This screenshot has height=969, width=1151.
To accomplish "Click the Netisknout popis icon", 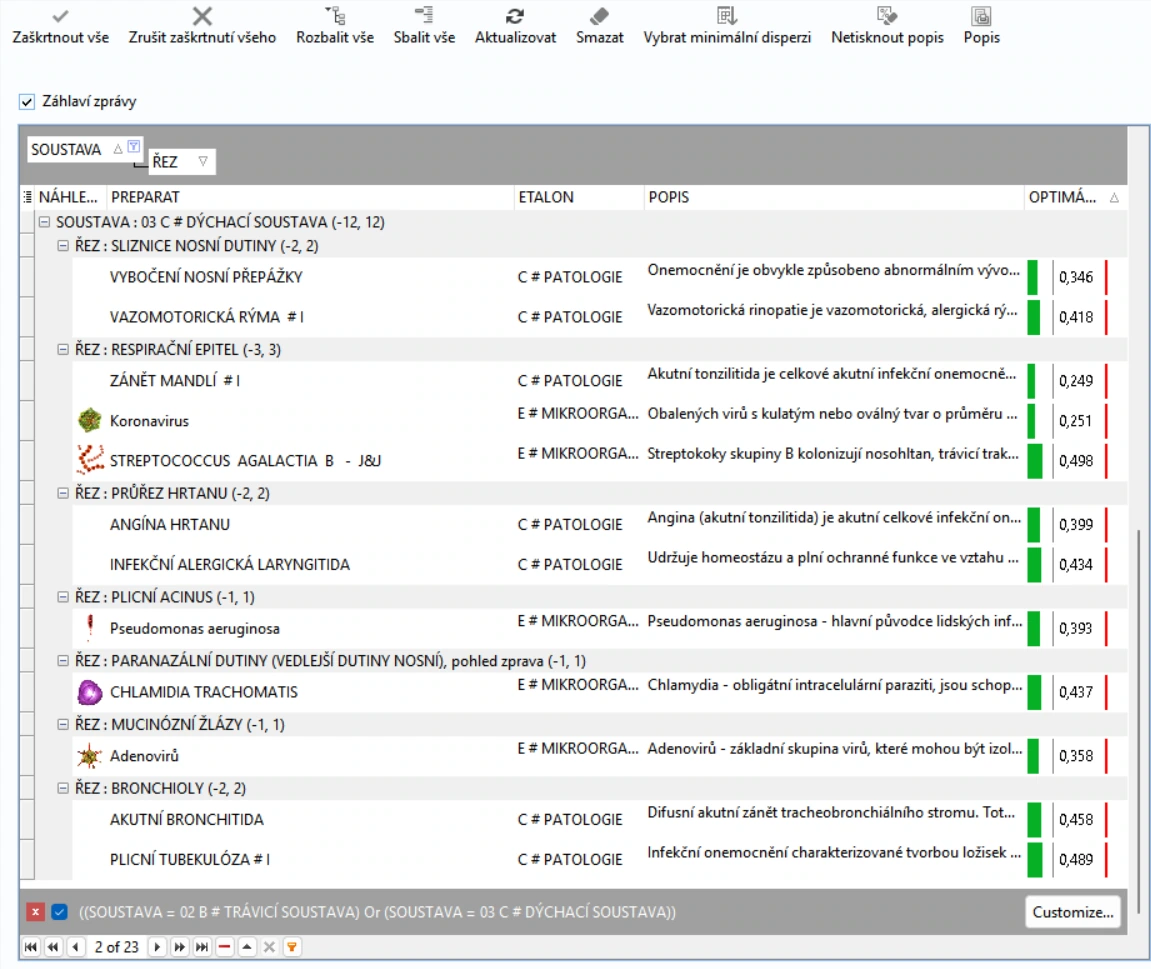I will pos(887,15).
